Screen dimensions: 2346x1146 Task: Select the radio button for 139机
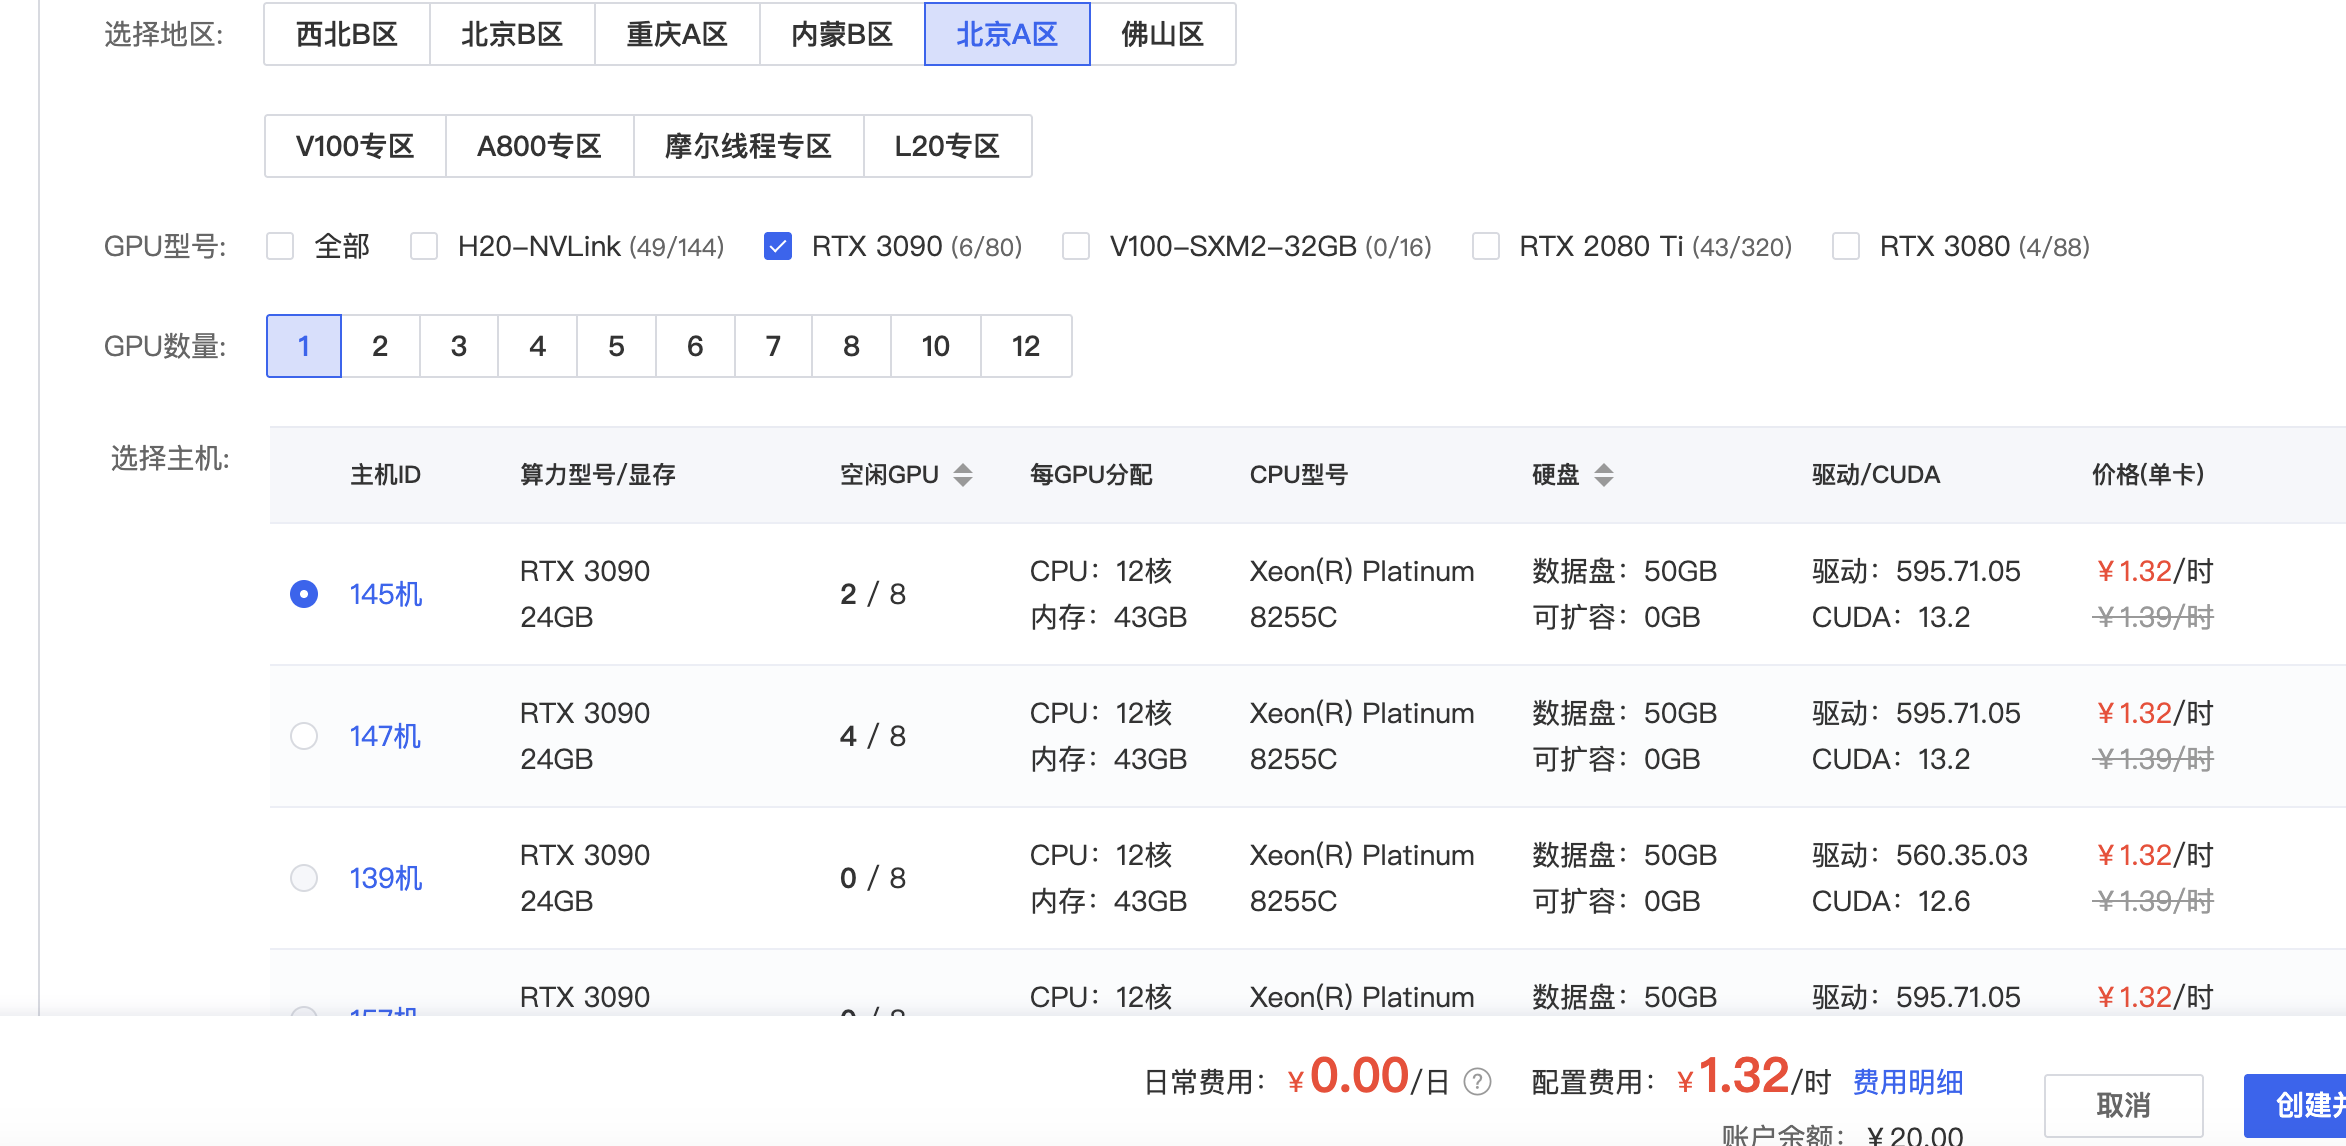tap(304, 878)
